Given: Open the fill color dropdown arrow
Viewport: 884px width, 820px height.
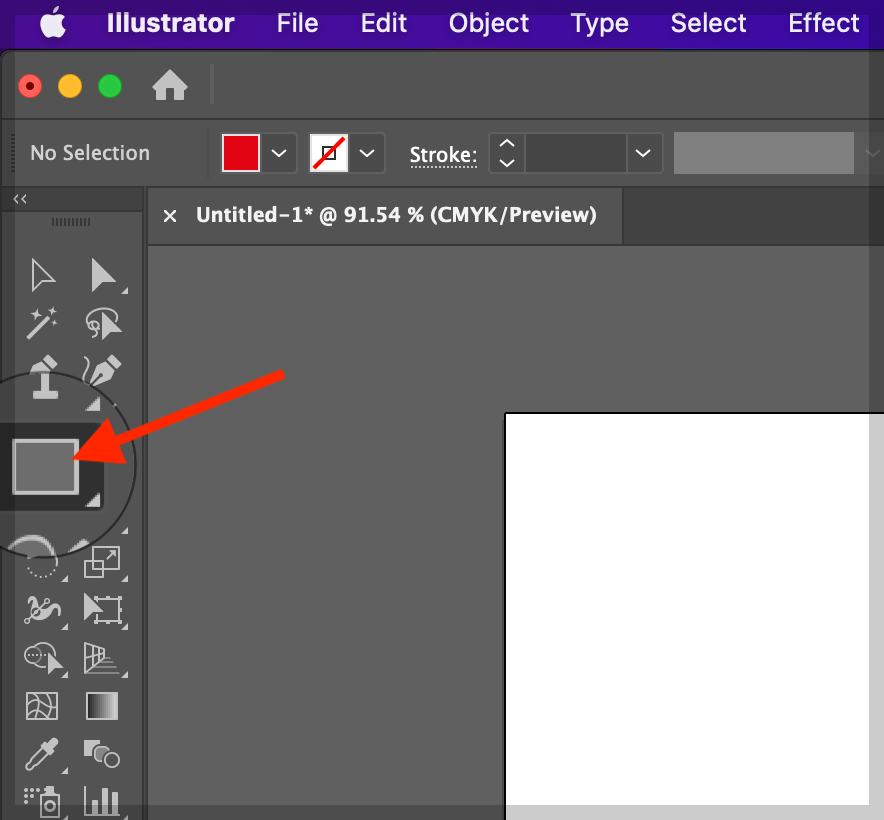Looking at the screenshot, I should point(279,153).
